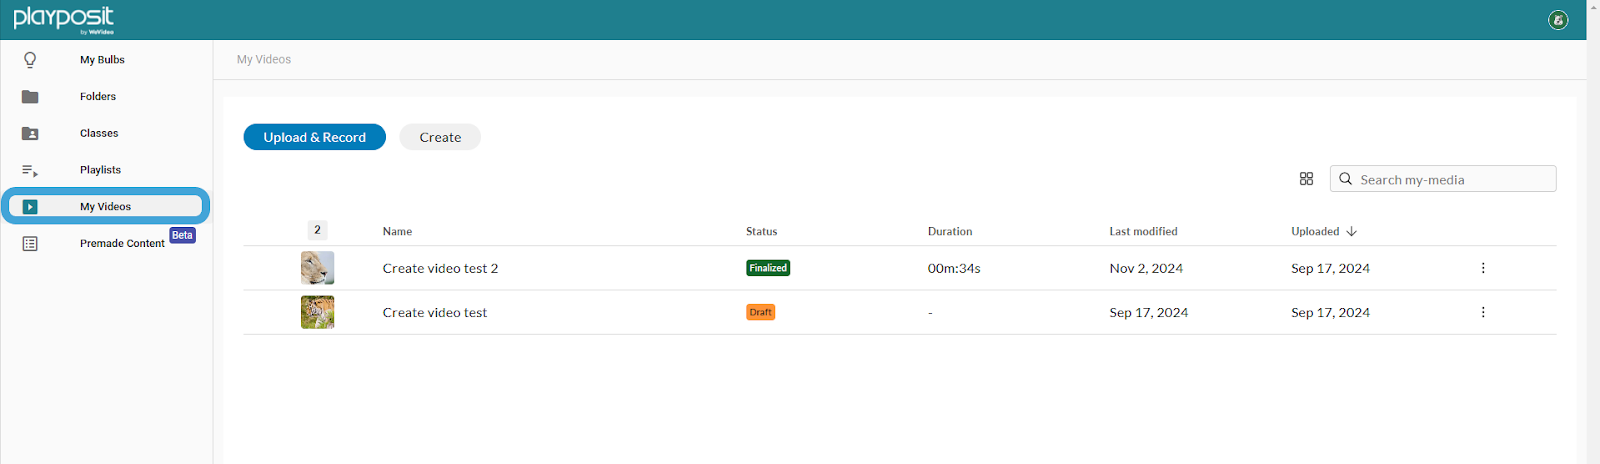Screen dimensions: 1600x464
Task: Sort by the Last modified column header
Action: (1143, 231)
